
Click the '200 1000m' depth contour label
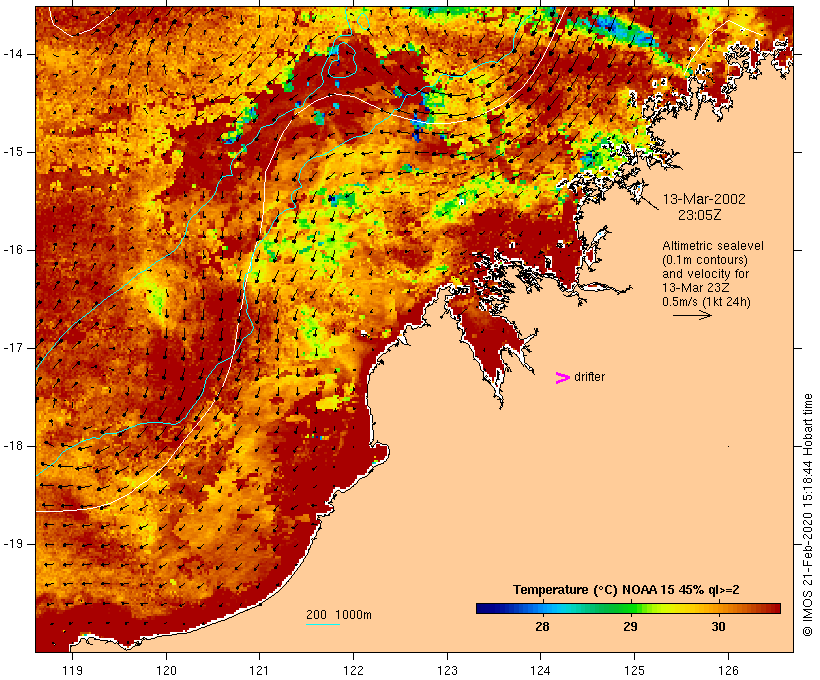[339, 615]
